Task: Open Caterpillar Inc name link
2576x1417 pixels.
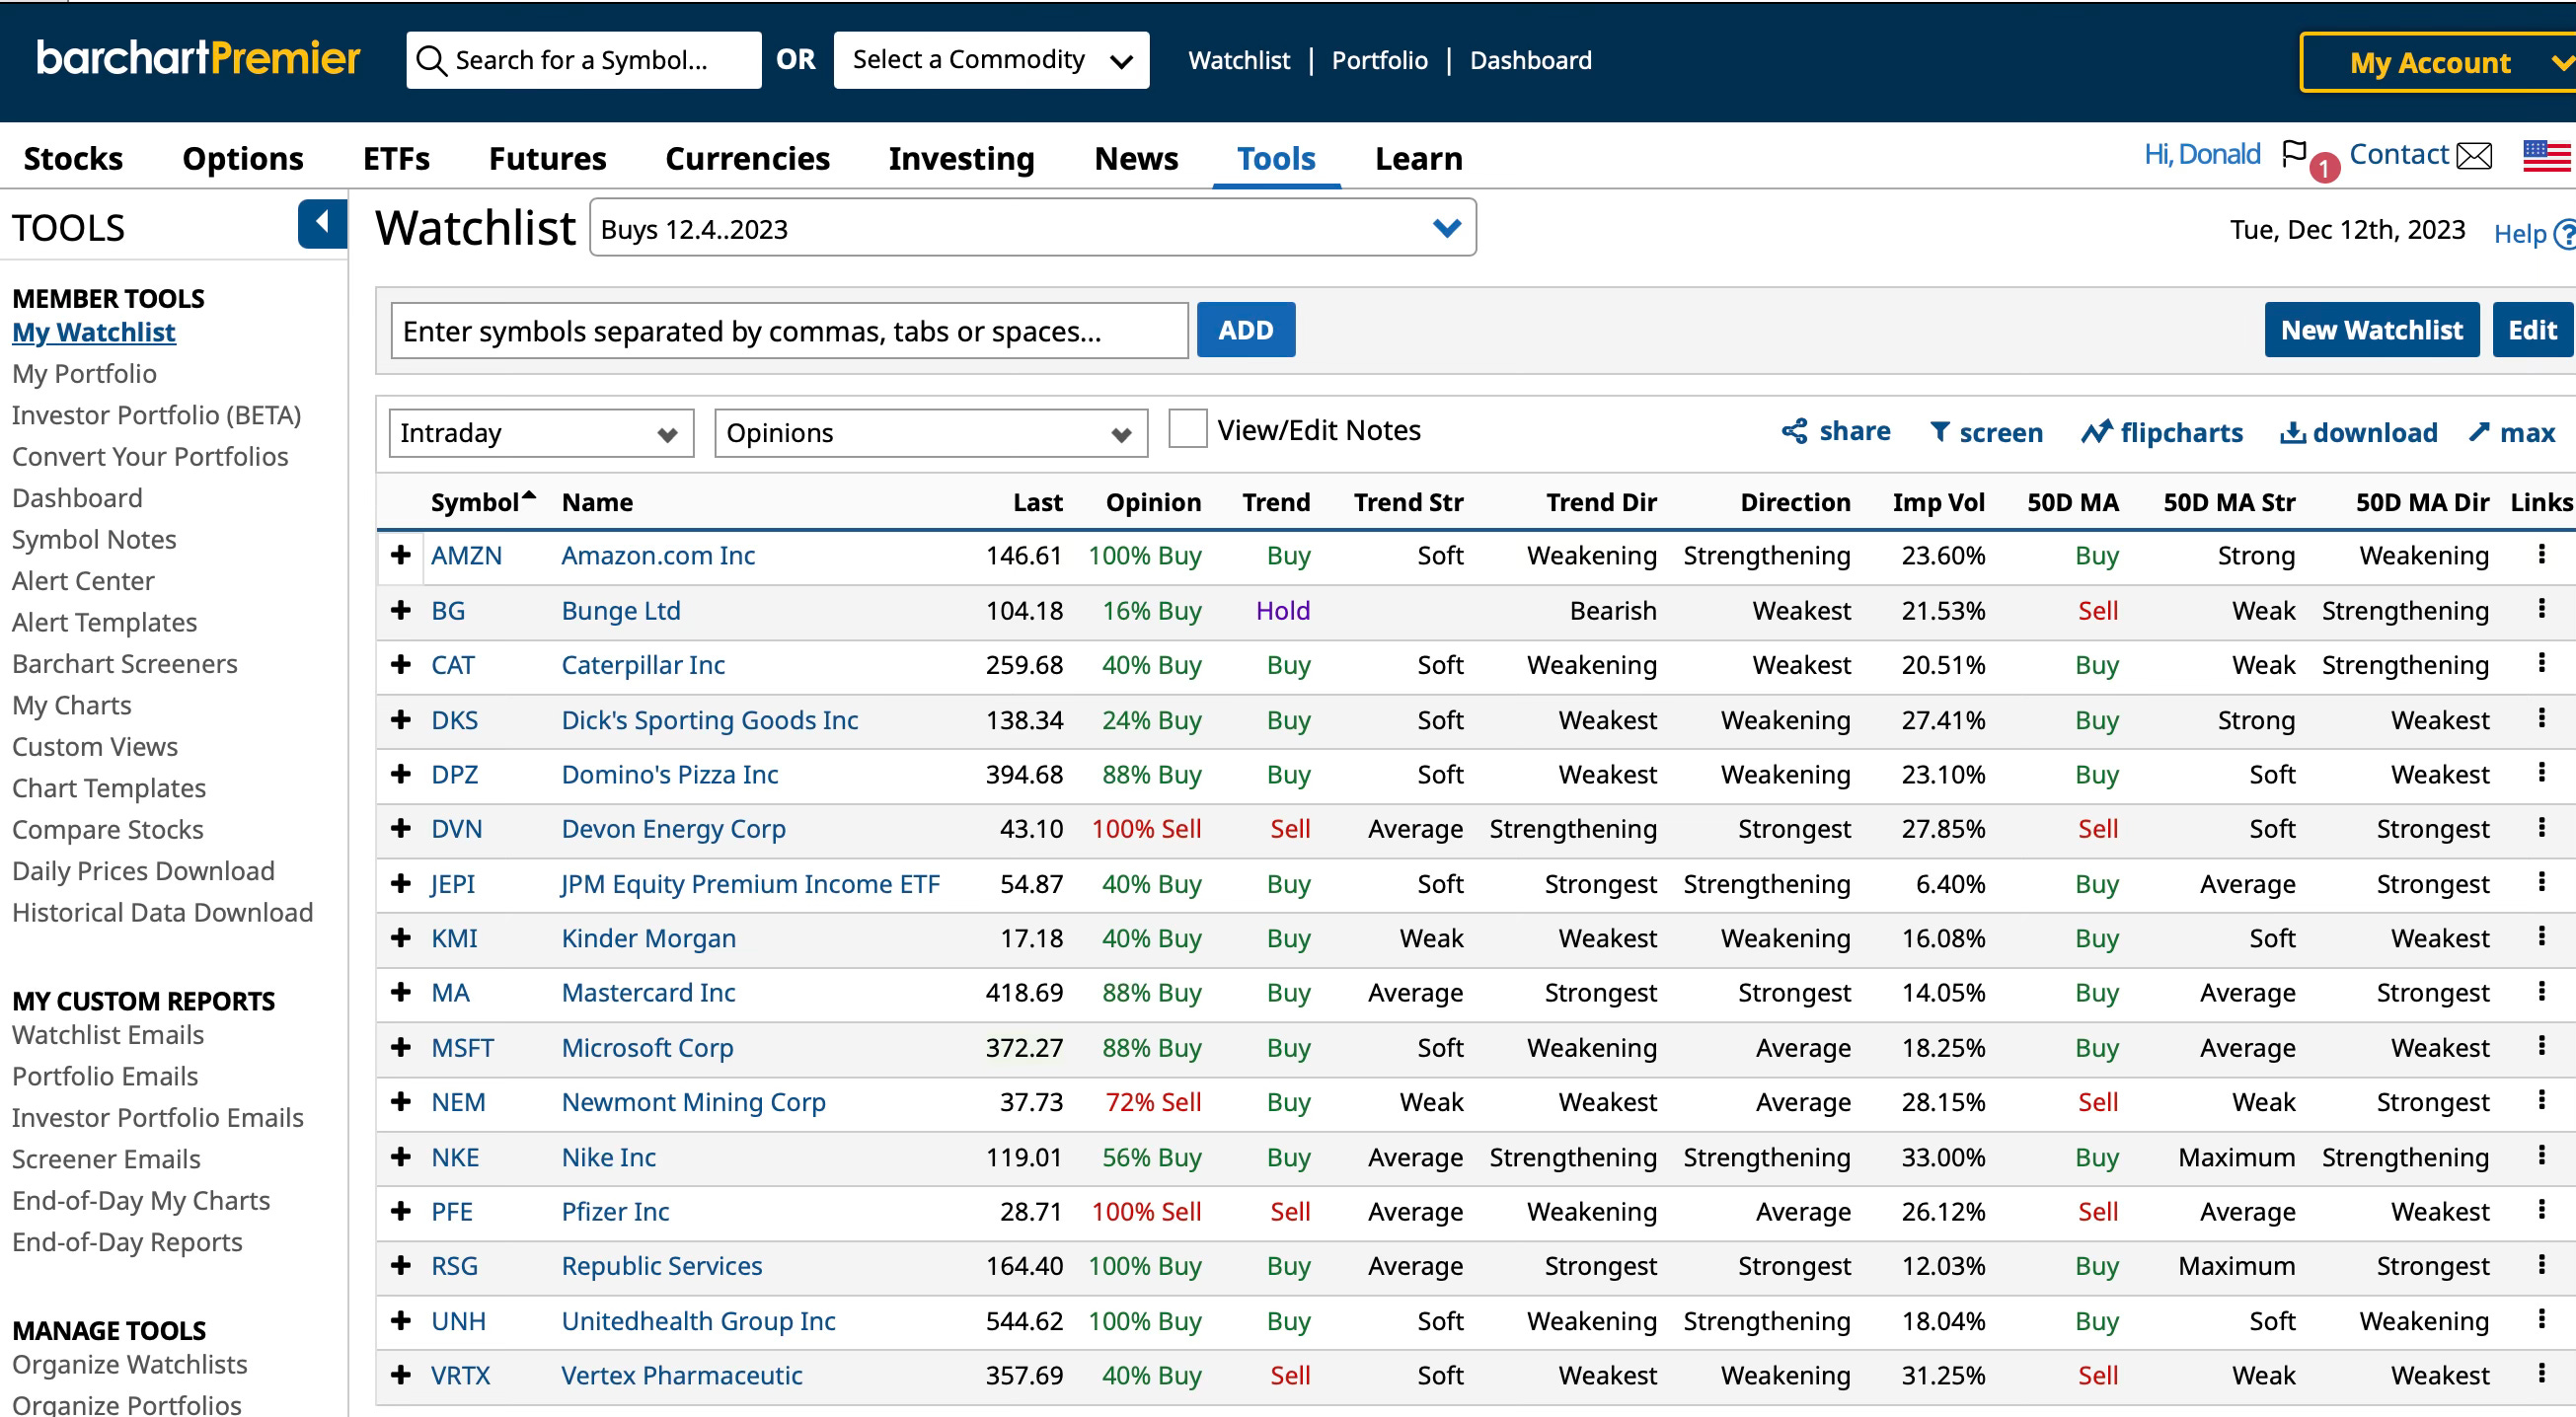Action: (x=643, y=665)
